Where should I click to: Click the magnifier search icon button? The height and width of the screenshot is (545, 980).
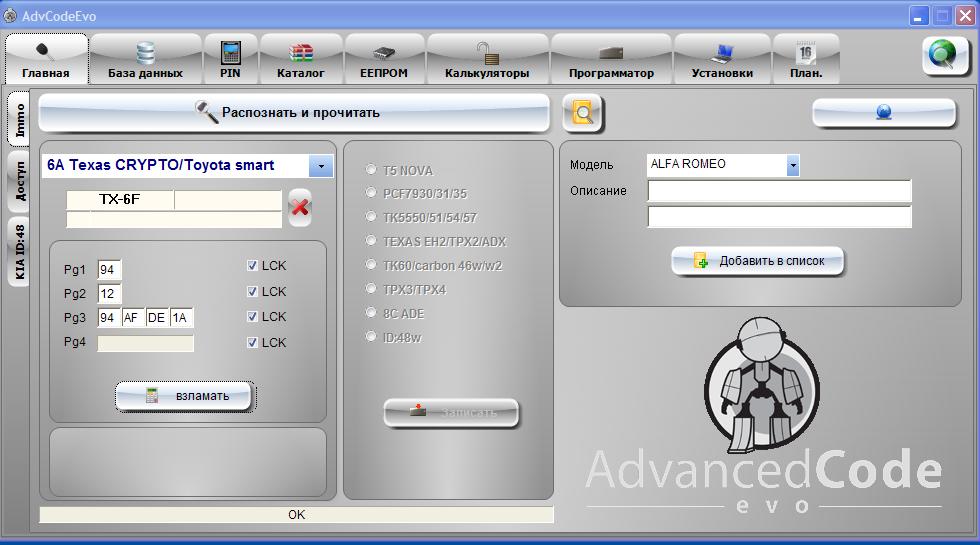[x=583, y=114]
